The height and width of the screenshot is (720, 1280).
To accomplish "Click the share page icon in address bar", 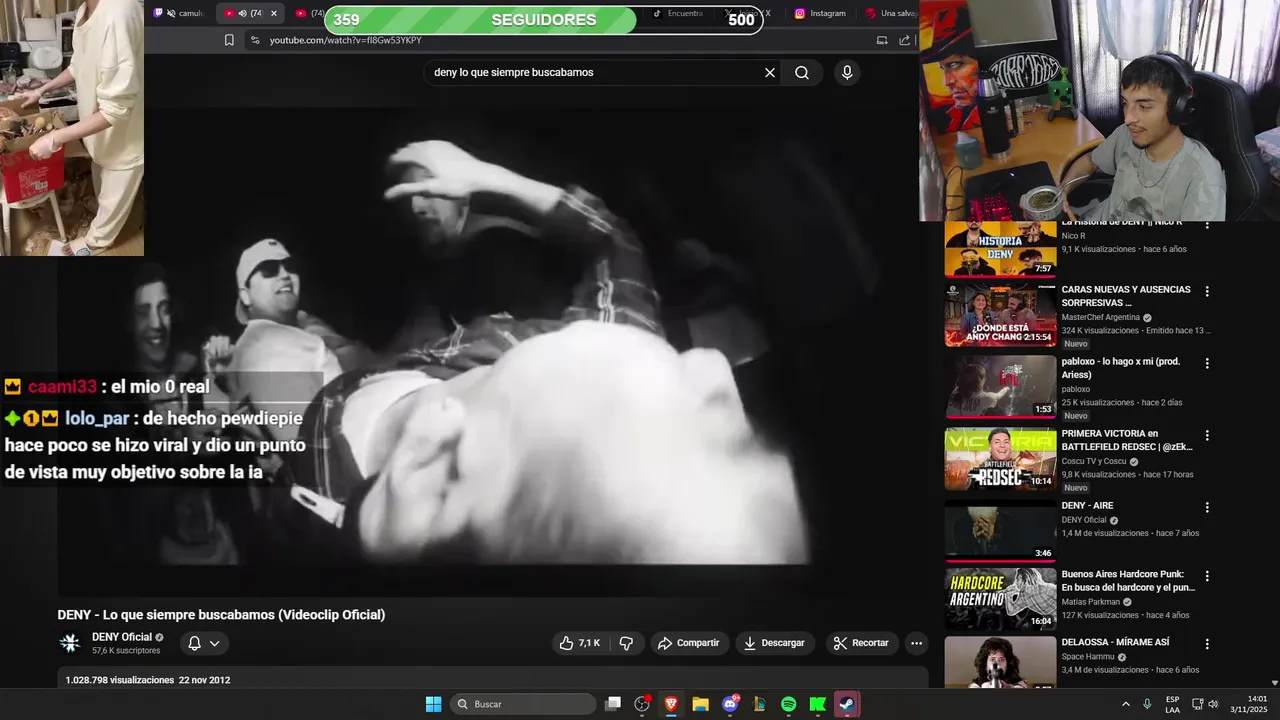I will click(905, 40).
